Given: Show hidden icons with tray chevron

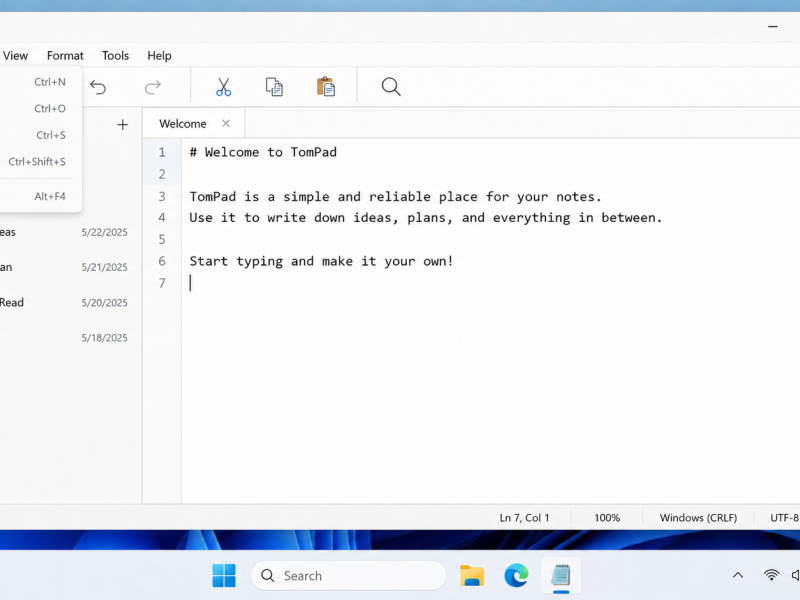Looking at the screenshot, I should [x=738, y=576].
